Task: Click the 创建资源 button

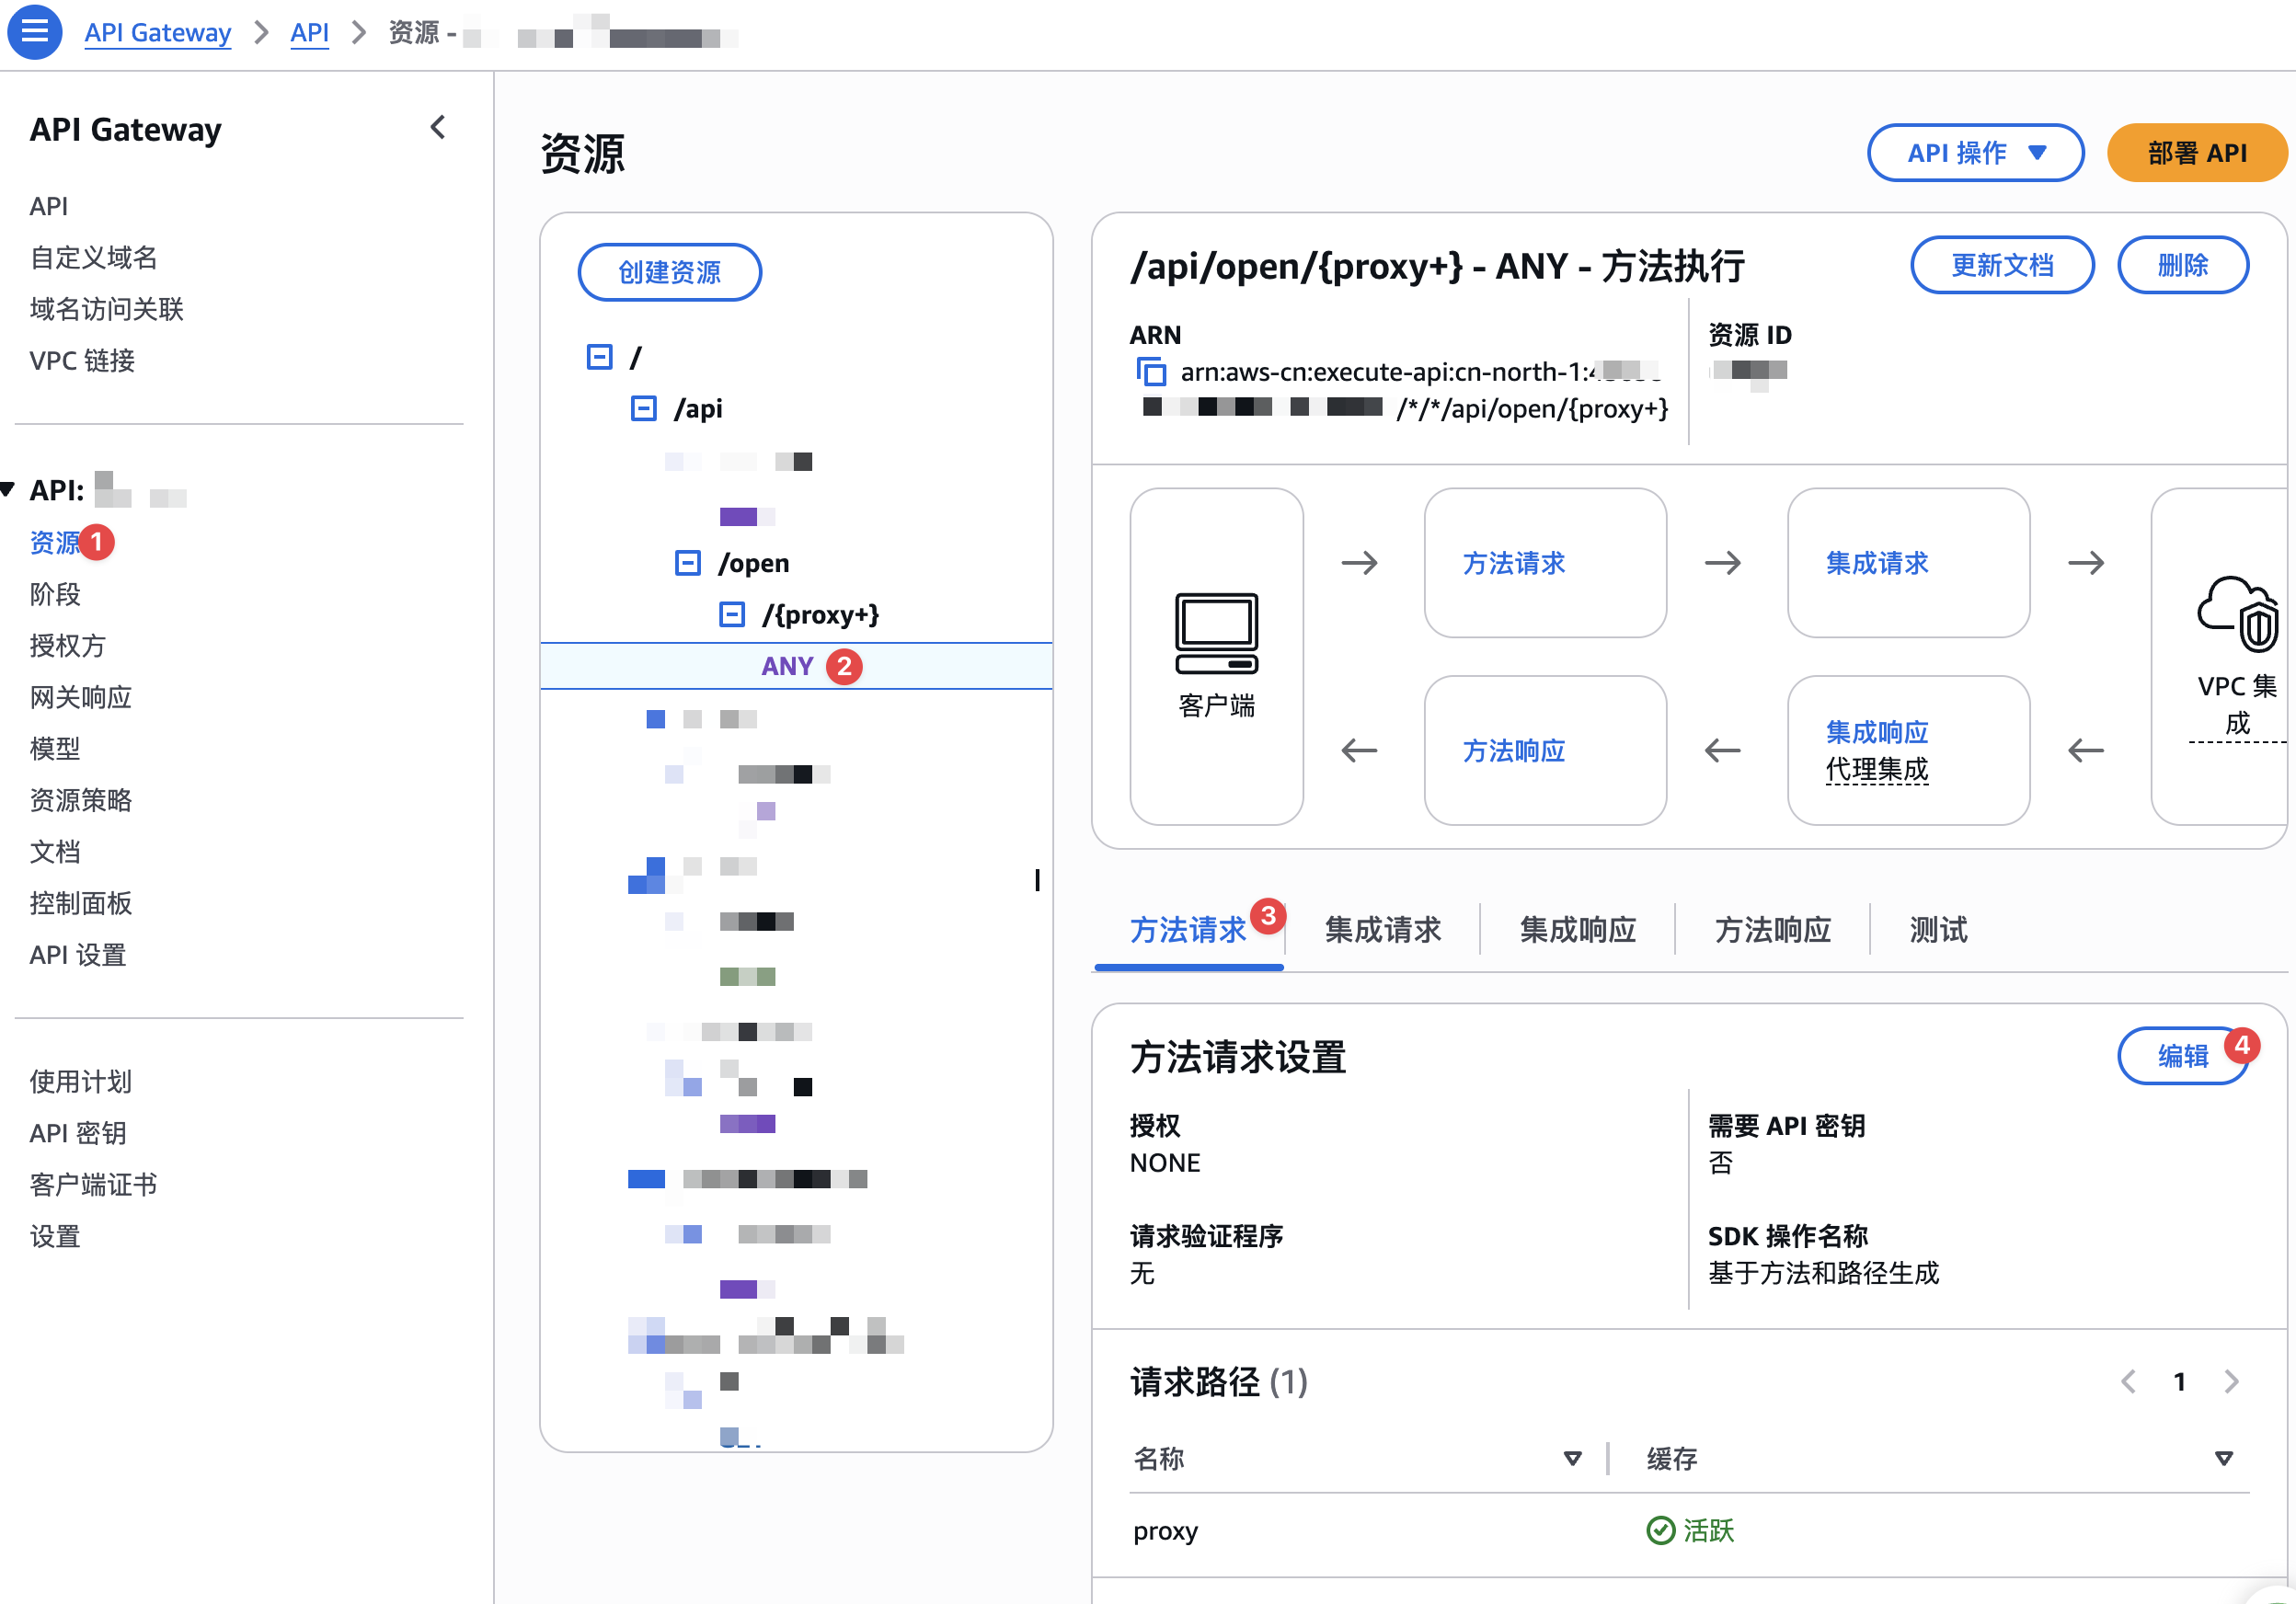Action: click(669, 271)
